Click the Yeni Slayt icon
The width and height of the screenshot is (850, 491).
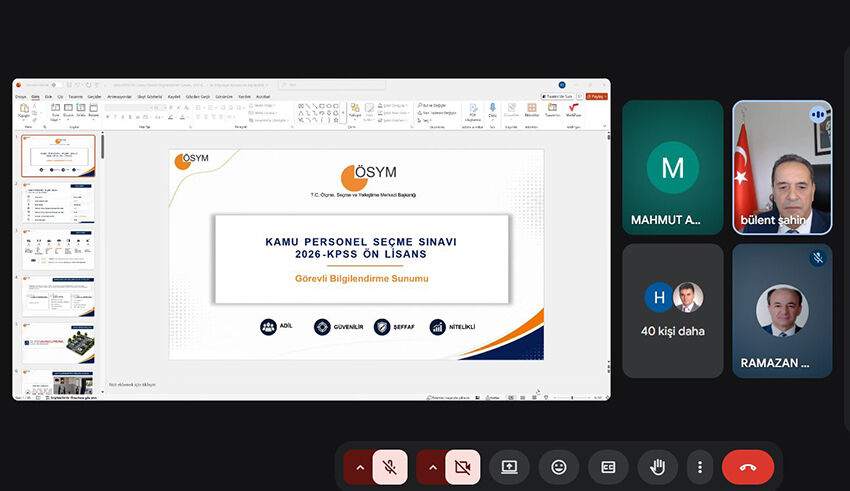point(55,107)
